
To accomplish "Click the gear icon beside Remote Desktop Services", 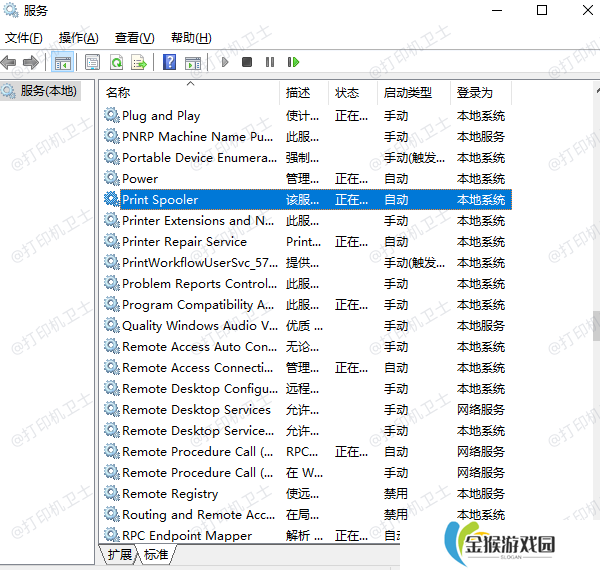I will click(112, 409).
